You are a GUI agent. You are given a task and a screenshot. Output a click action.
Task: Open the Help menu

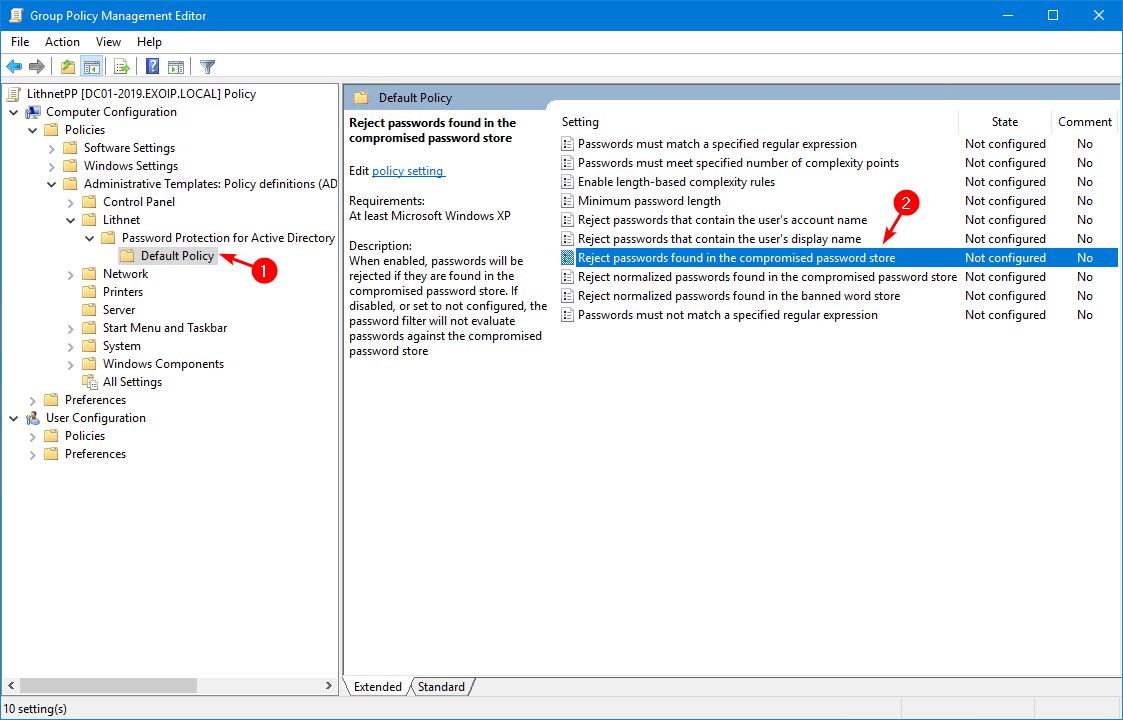pyautogui.click(x=149, y=42)
